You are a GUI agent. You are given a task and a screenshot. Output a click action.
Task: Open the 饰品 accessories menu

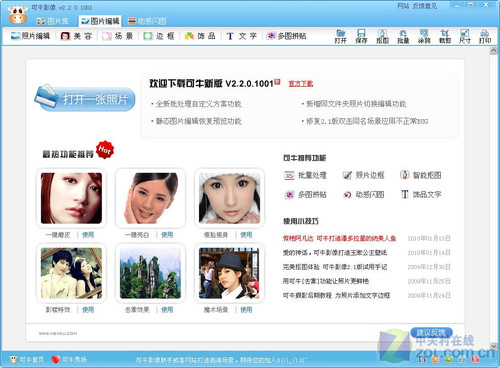(x=200, y=36)
